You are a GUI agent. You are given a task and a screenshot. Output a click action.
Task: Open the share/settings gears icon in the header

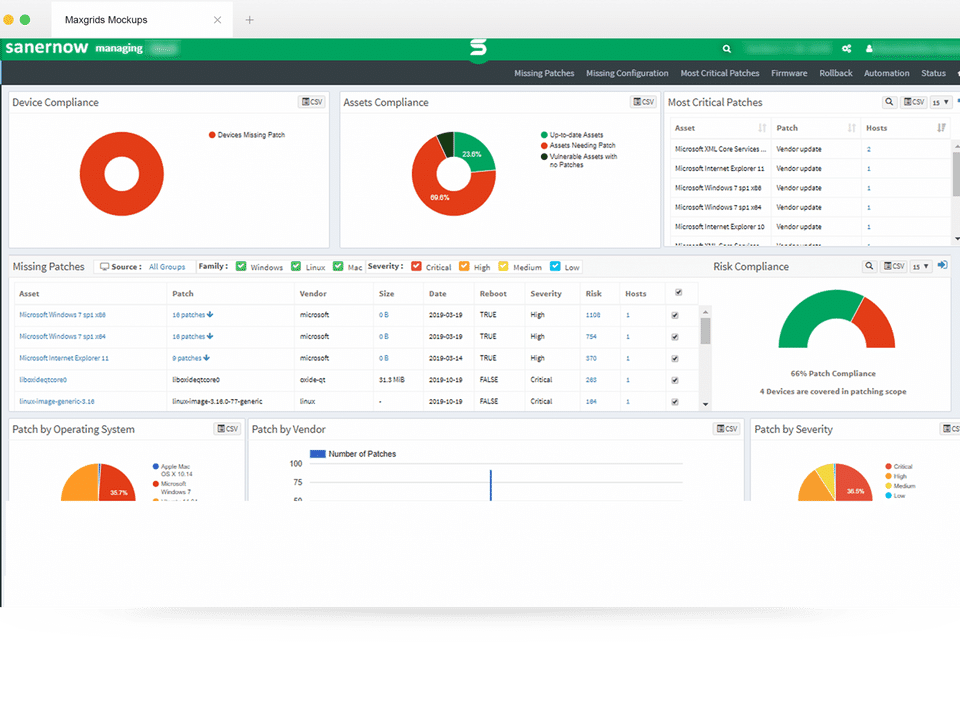point(846,49)
